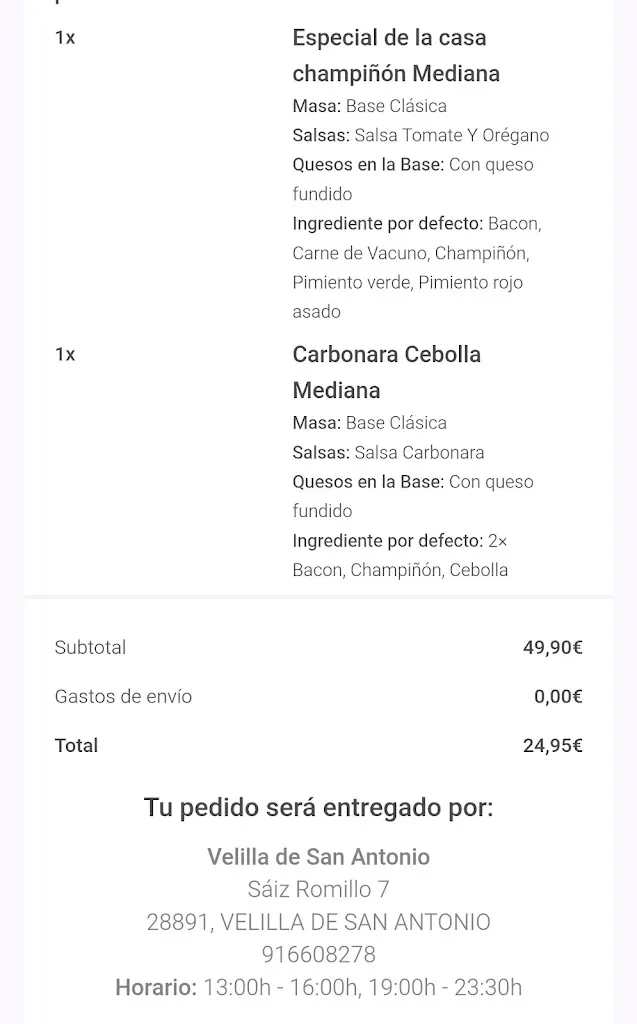Tap the Tu pedido será entregado por heading
The height and width of the screenshot is (1024, 637).
coord(318,808)
